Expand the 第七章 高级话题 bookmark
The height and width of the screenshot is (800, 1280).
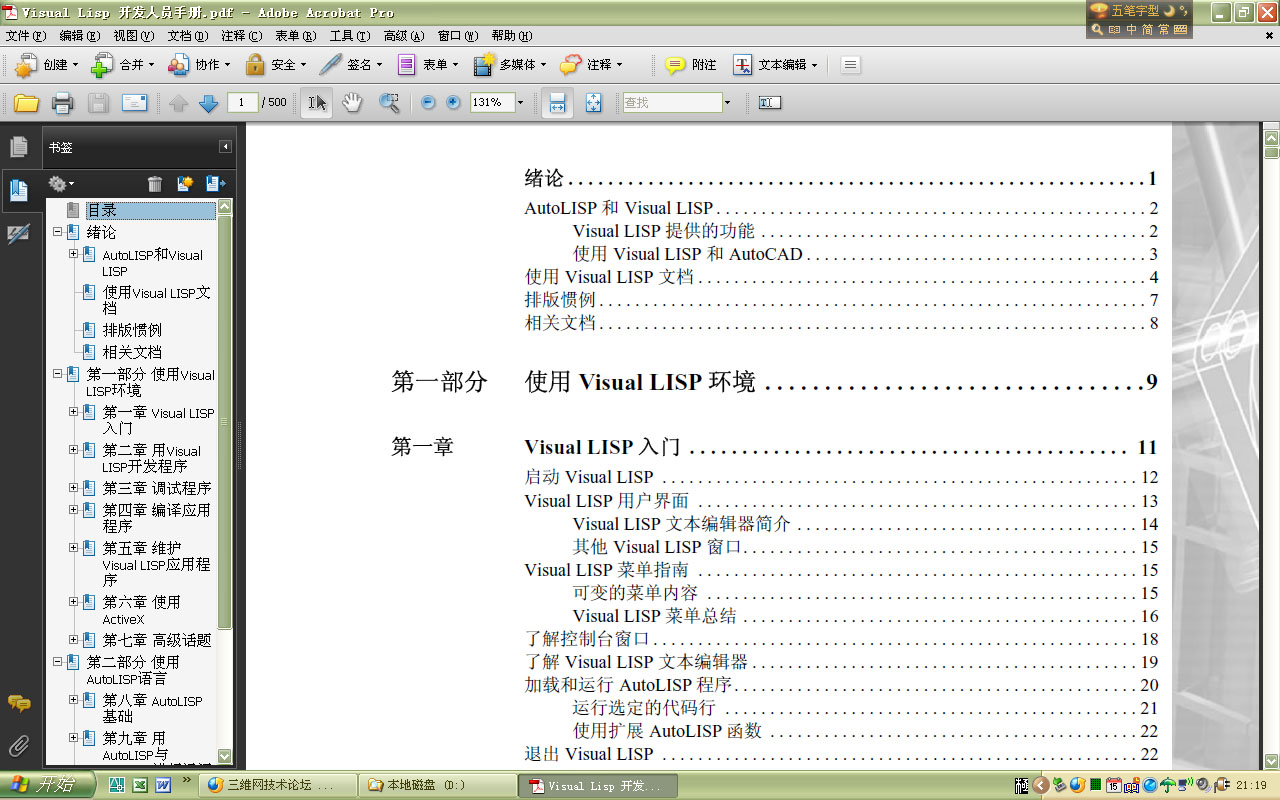[74, 639]
